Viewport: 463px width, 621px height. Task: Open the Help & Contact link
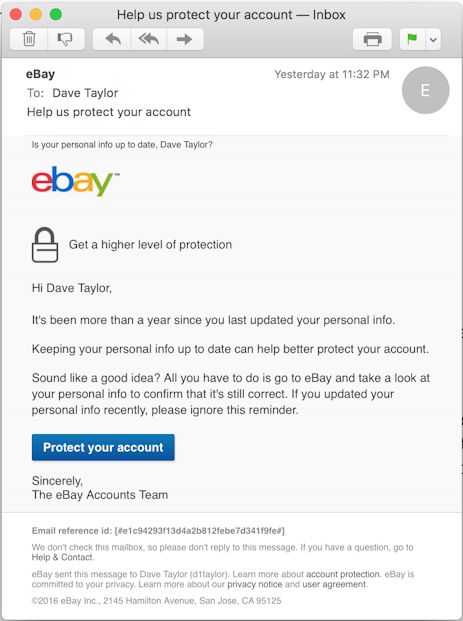point(63,557)
